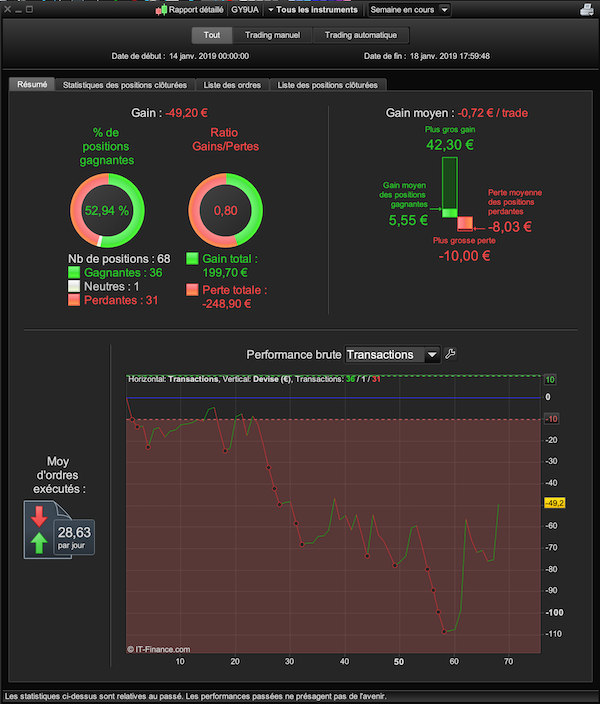Click the winning positions donut chart
The height and width of the screenshot is (704, 600).
[x=107, y=210]
